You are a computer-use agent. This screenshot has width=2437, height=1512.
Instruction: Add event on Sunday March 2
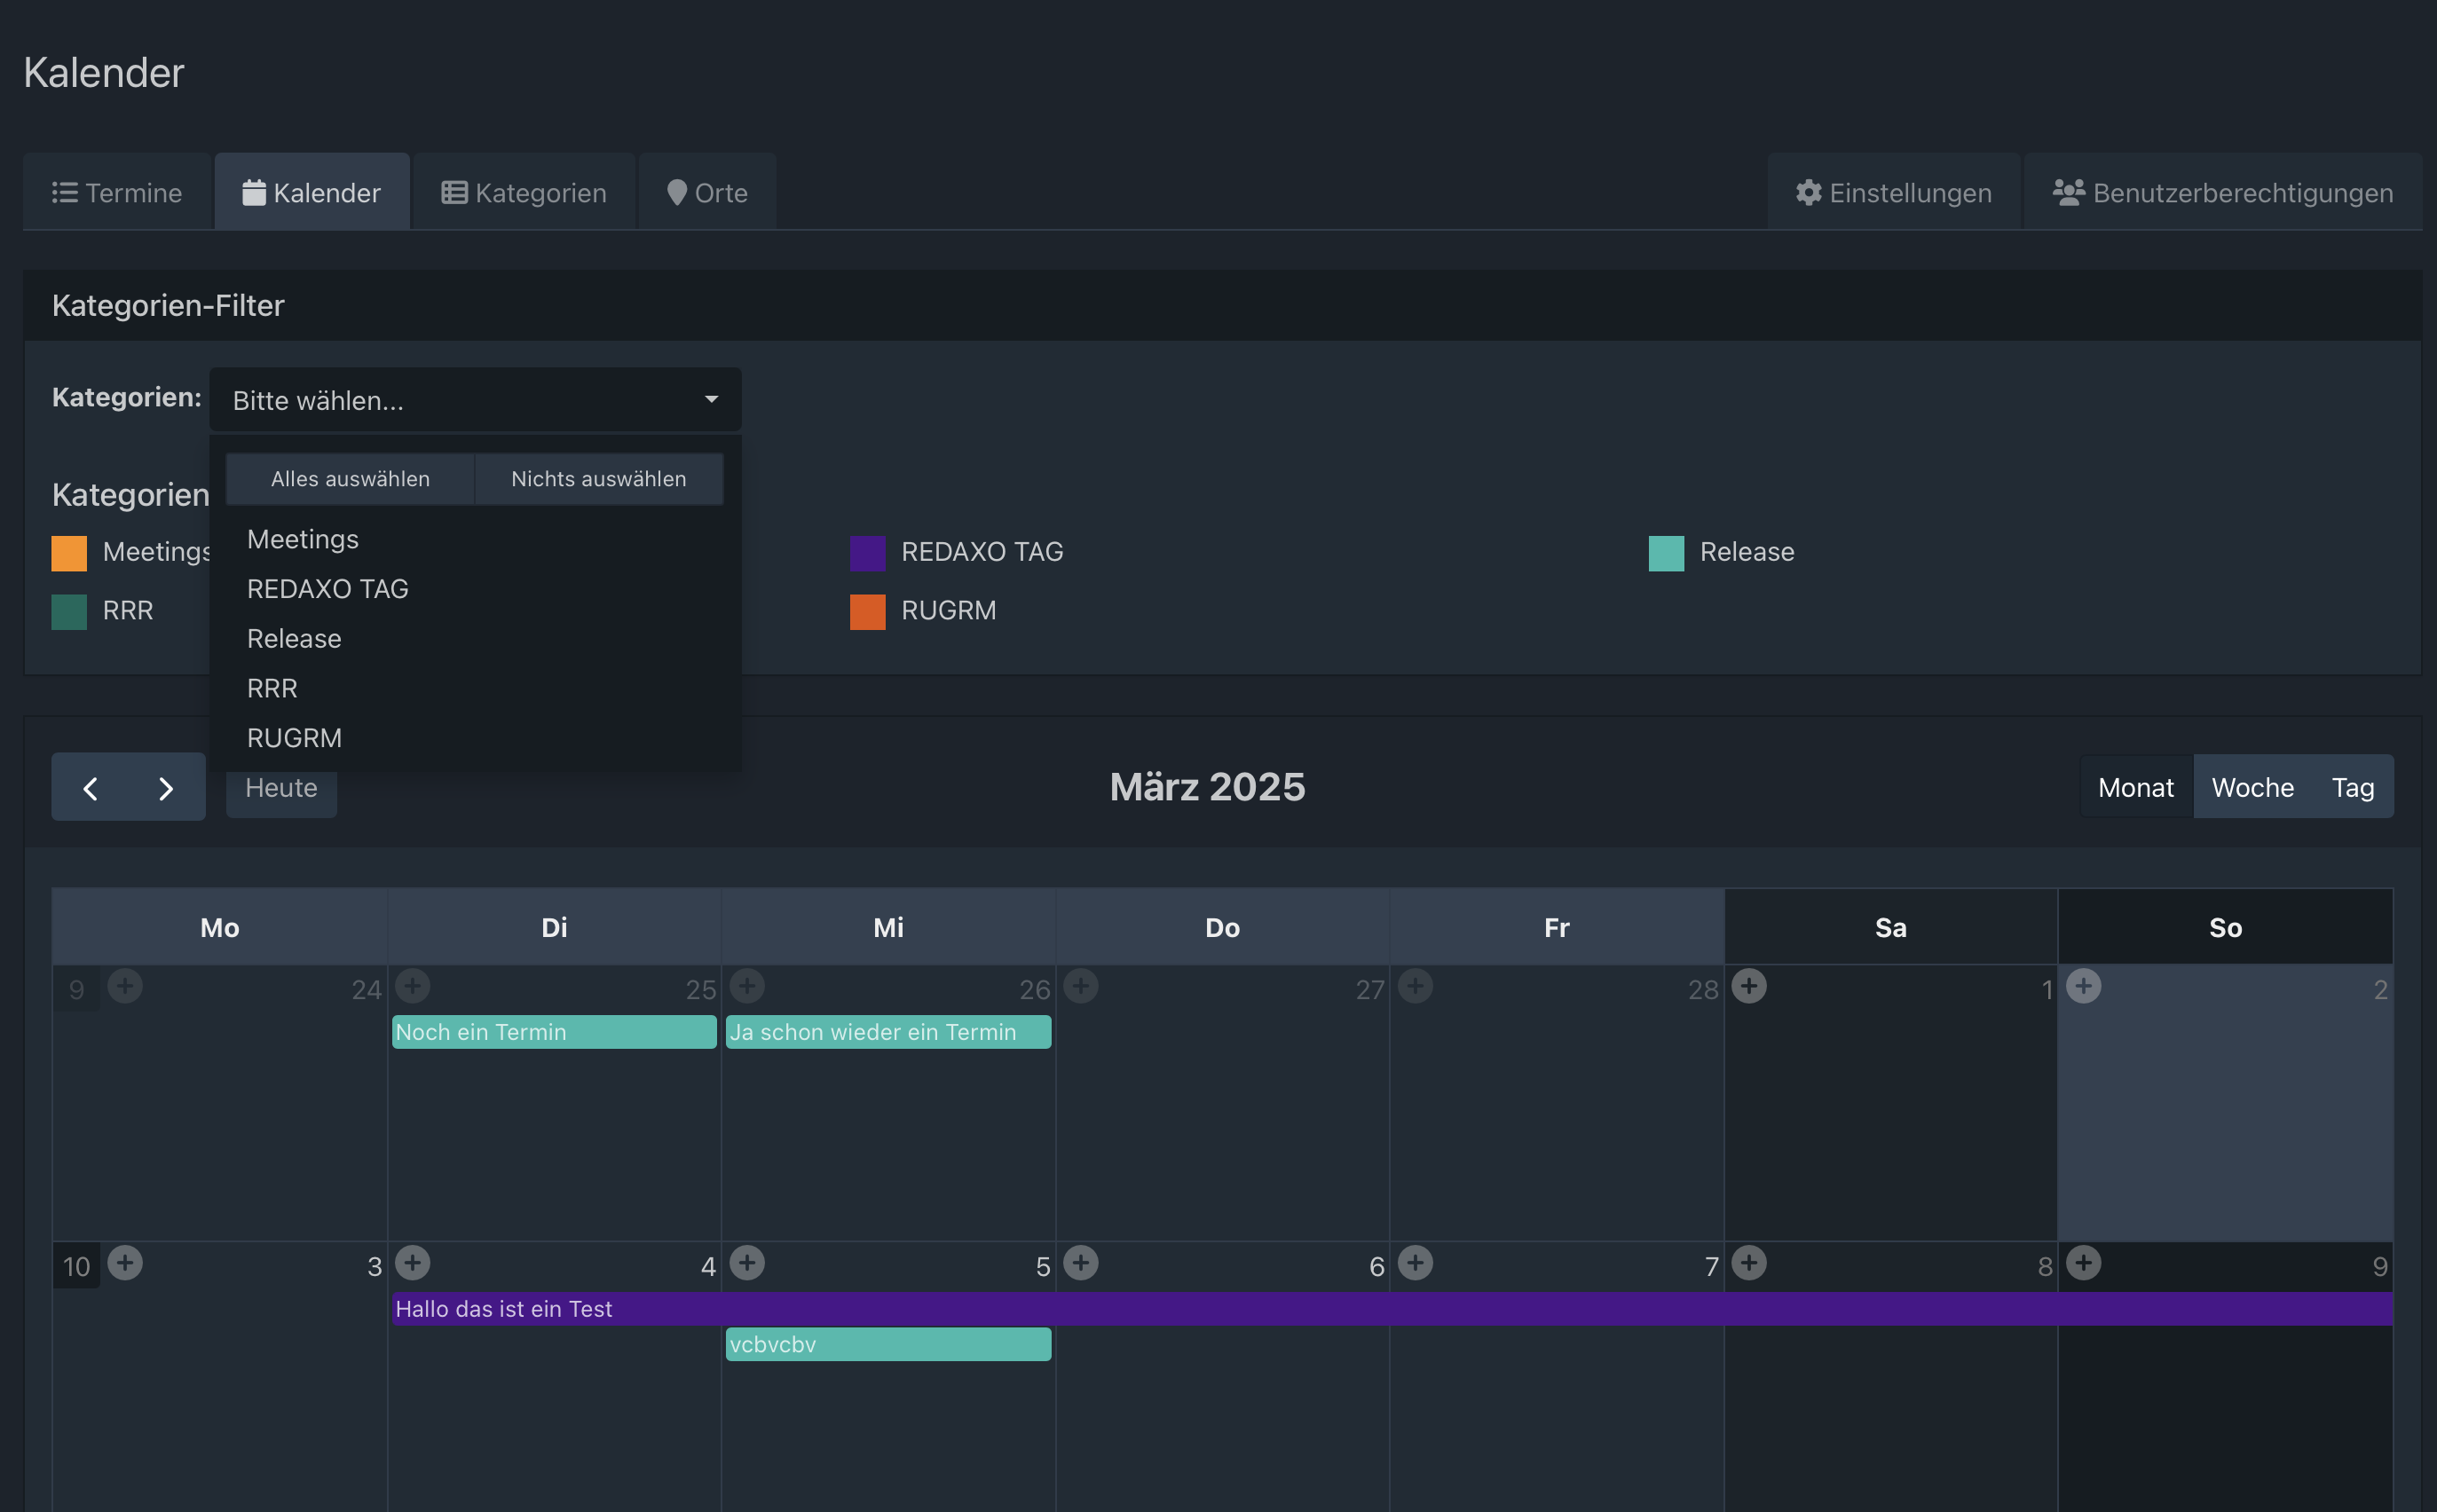(x=2083, y=986)
